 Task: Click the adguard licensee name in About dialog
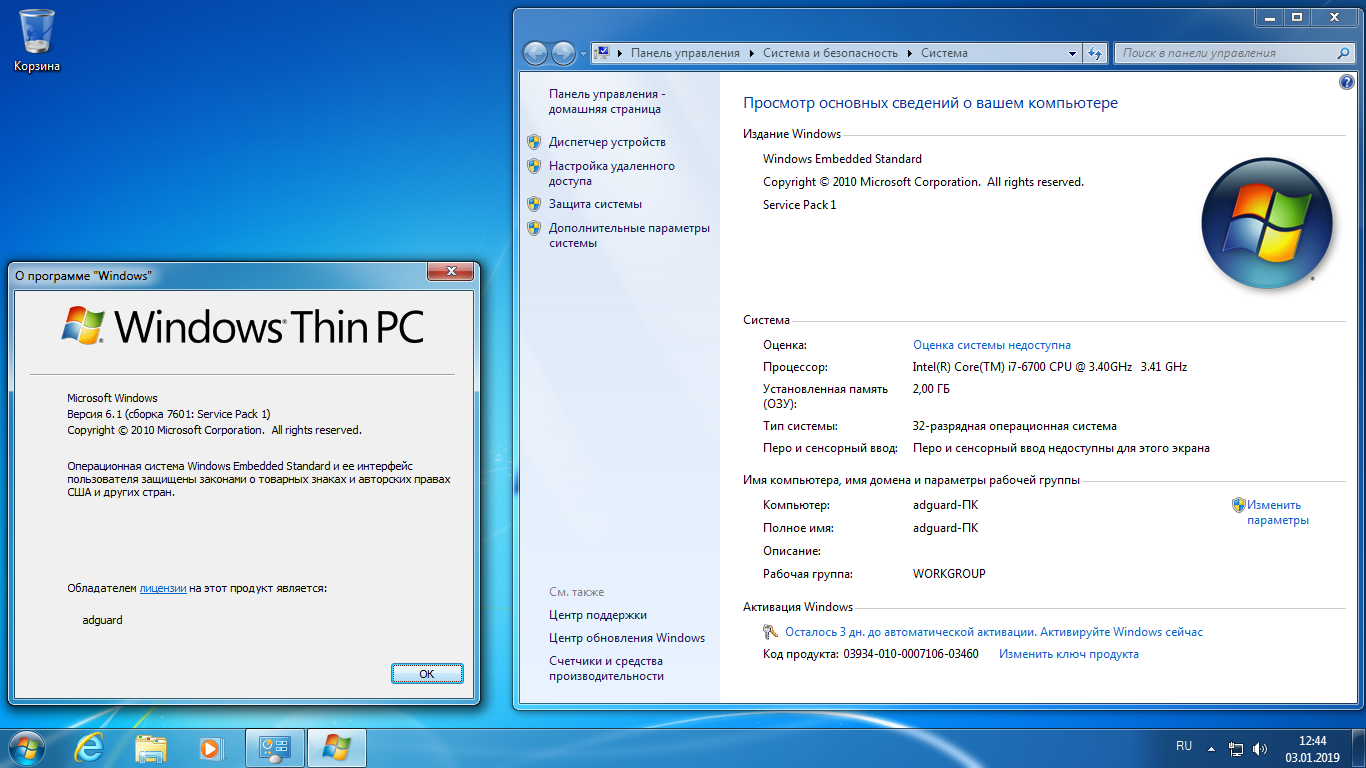coord(103,620)
